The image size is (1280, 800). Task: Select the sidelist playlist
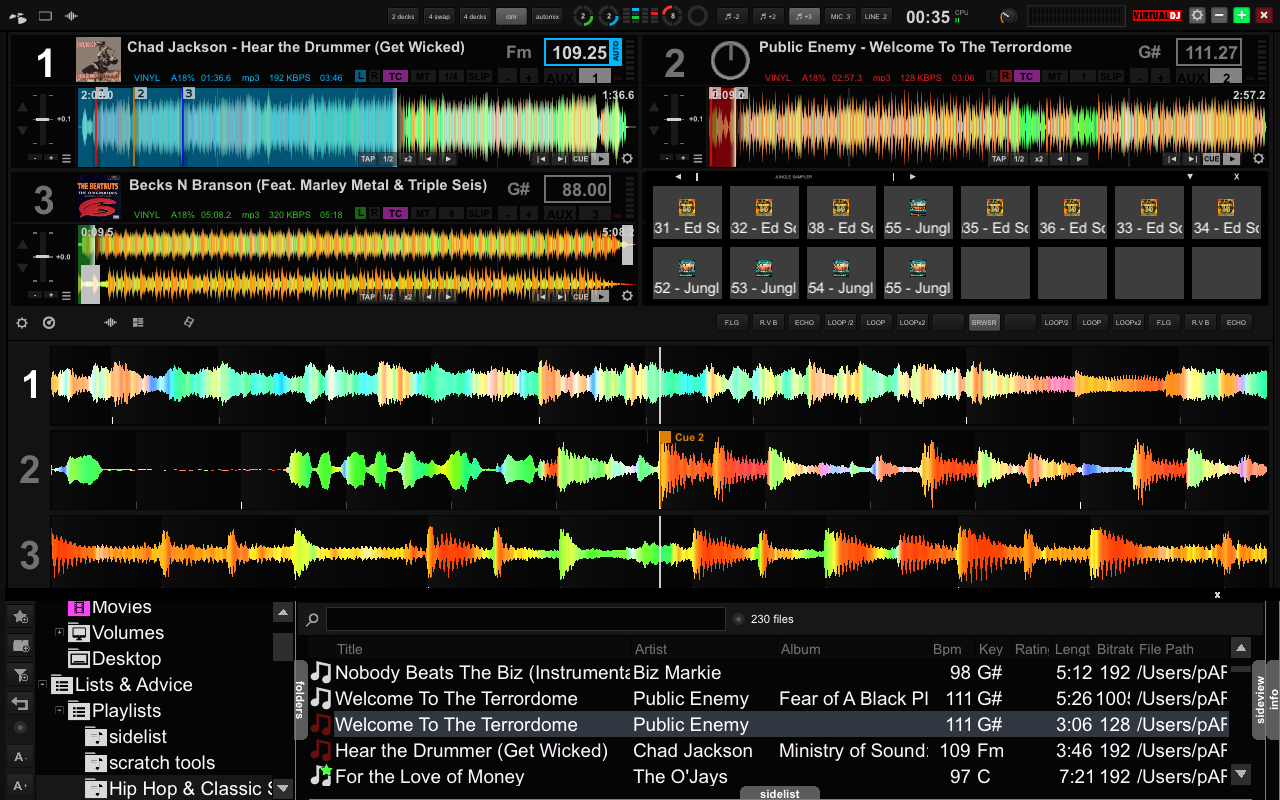coord(138,737)
